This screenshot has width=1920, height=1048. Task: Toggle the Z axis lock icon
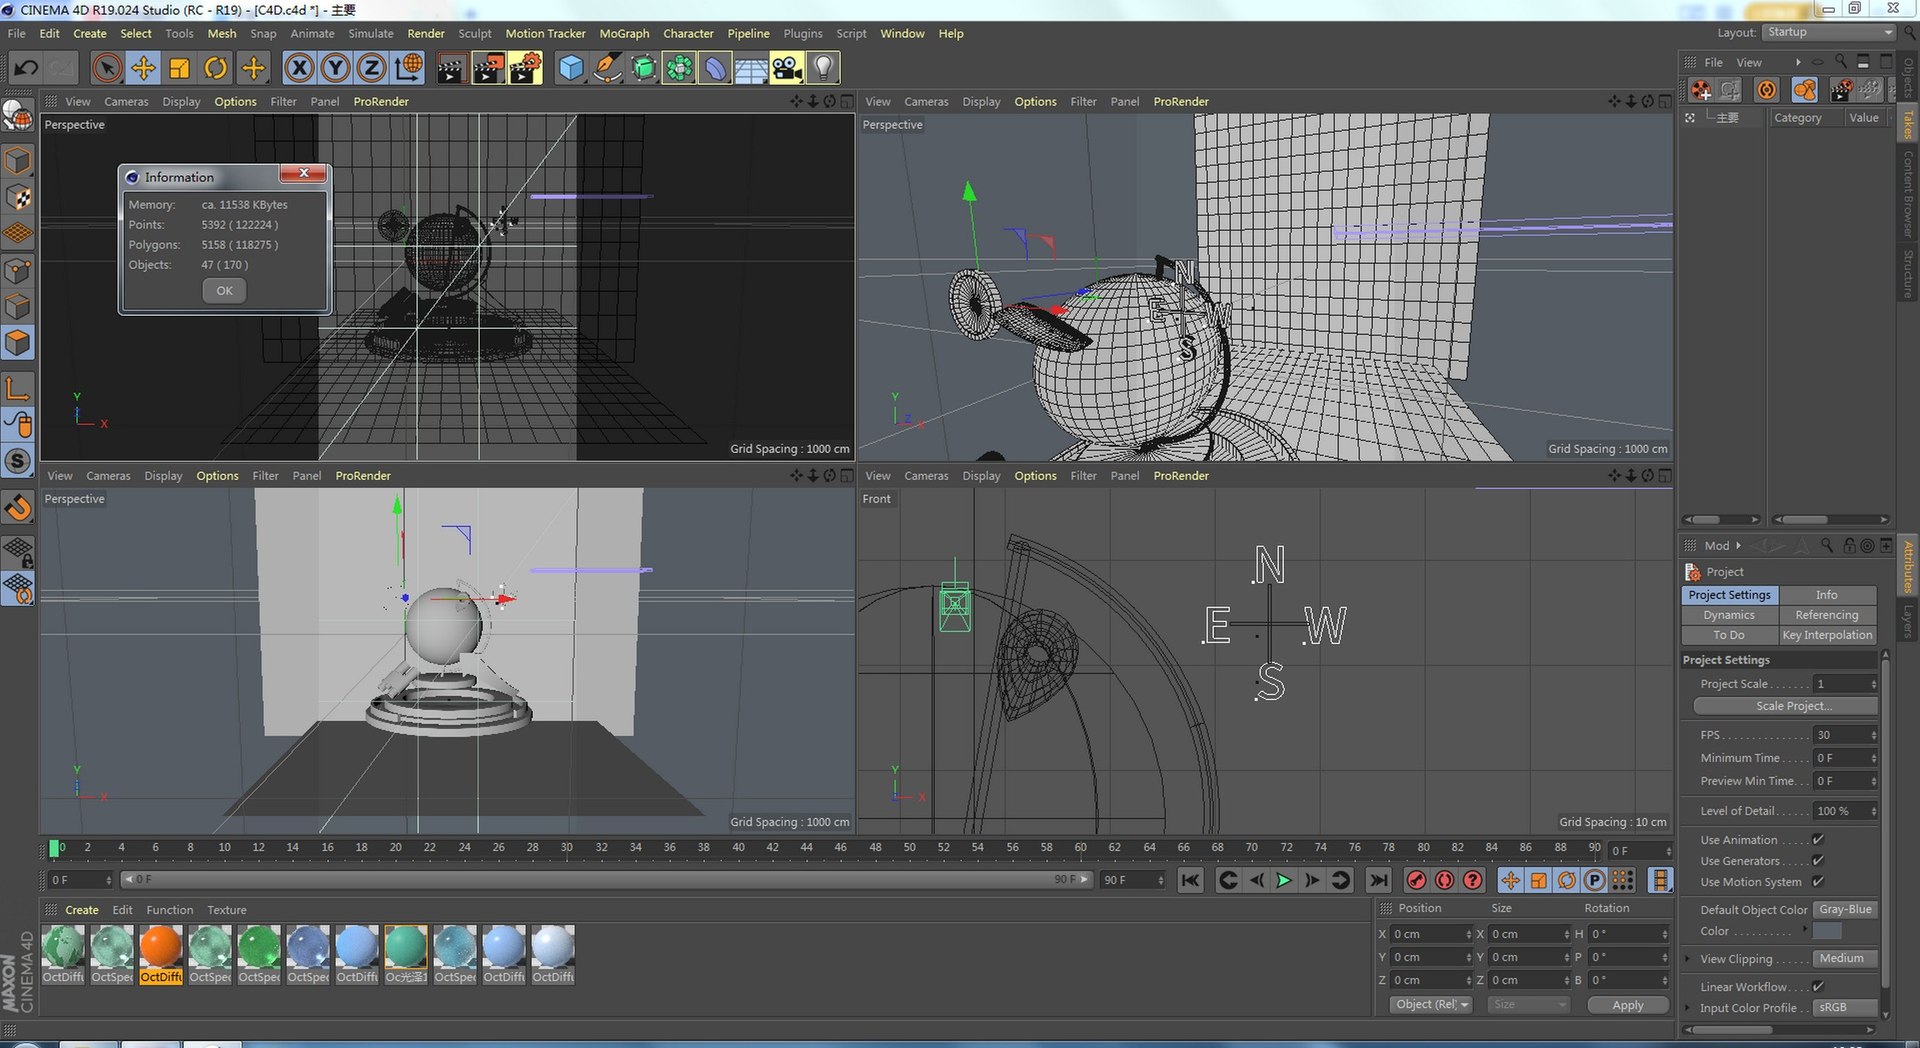pyautogui.click(x=371, y=68)
